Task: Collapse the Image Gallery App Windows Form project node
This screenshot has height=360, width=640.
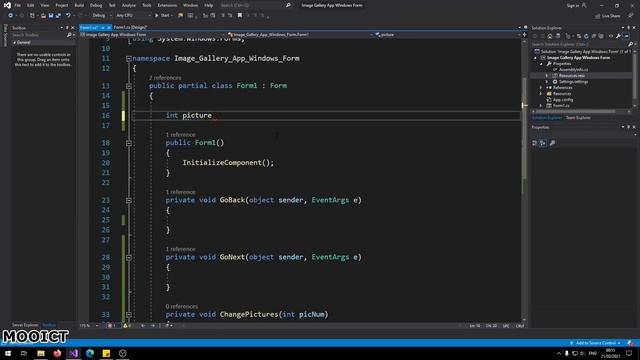Action: [536, 58]
